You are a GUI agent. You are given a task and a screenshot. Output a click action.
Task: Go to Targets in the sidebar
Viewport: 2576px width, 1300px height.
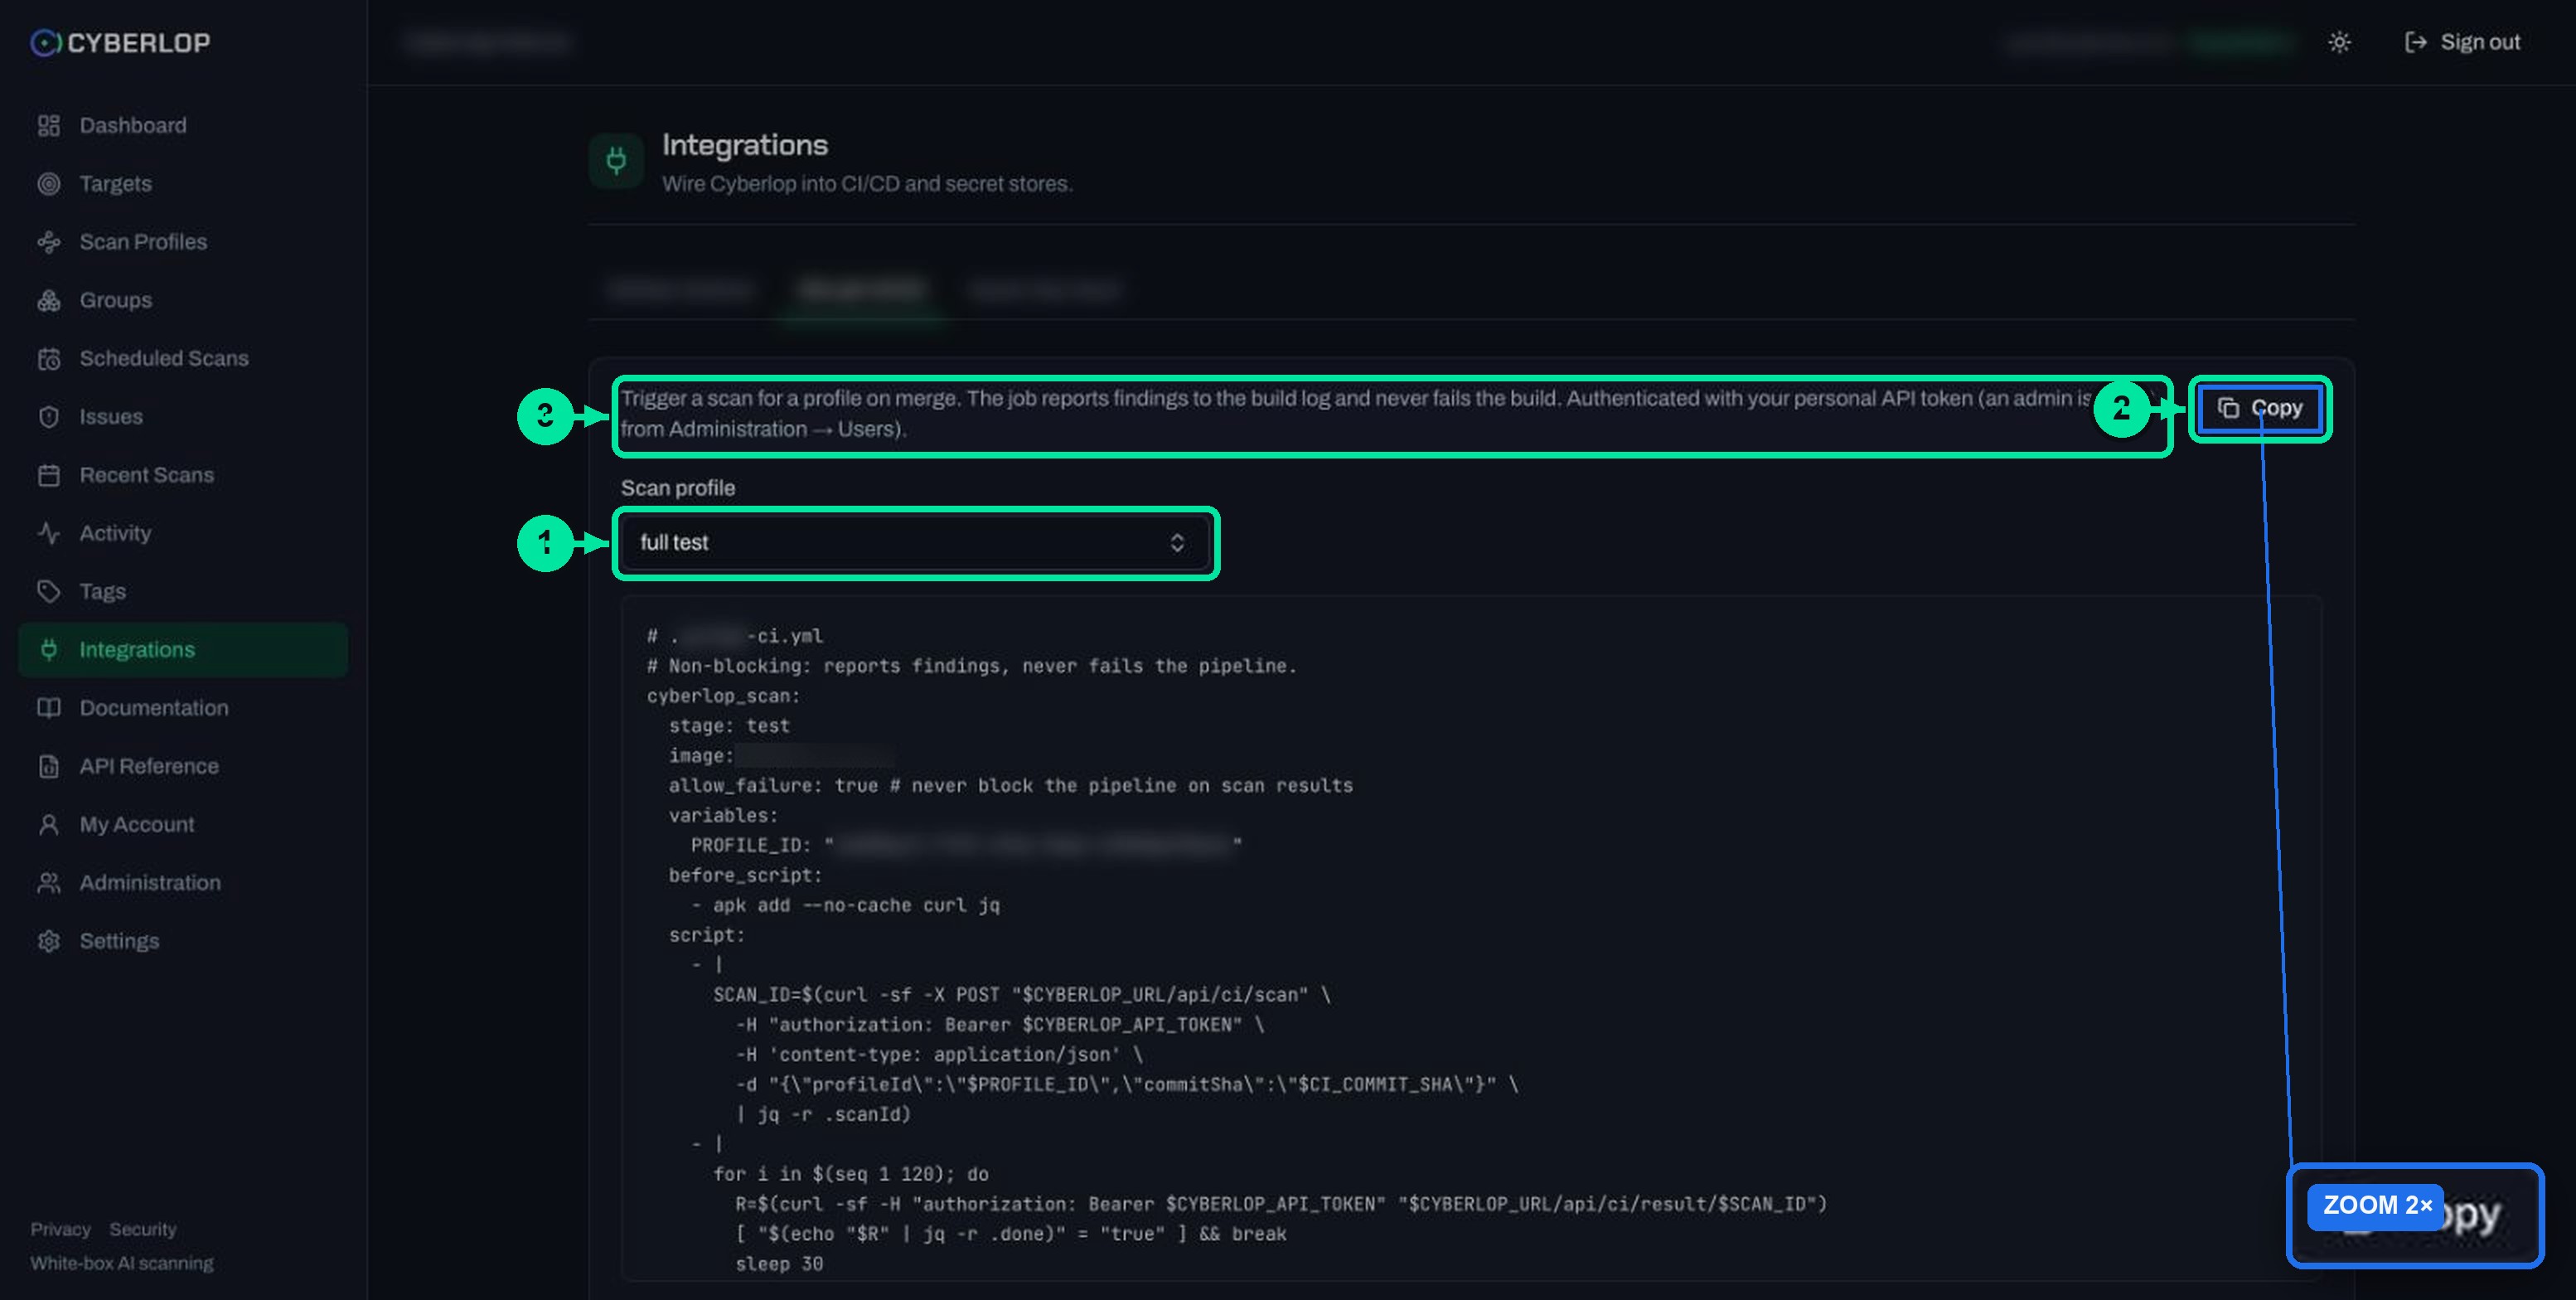182,183
